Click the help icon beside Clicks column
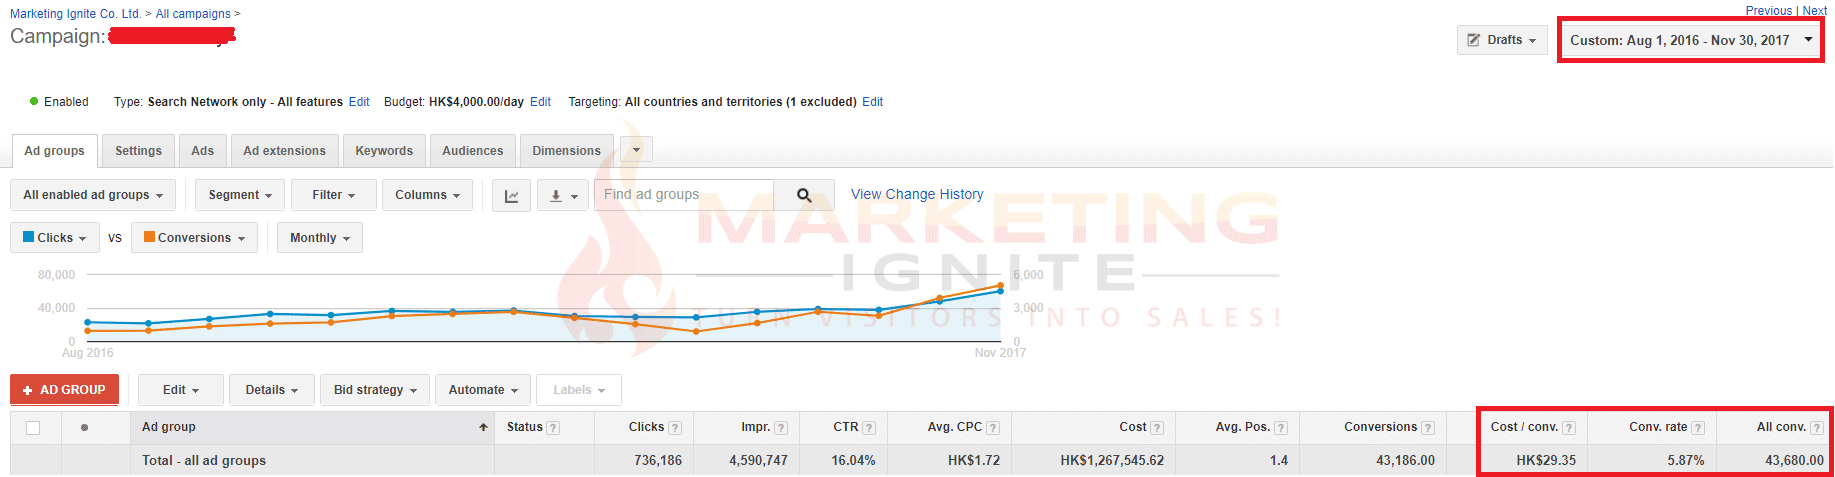 pos(675,428)
